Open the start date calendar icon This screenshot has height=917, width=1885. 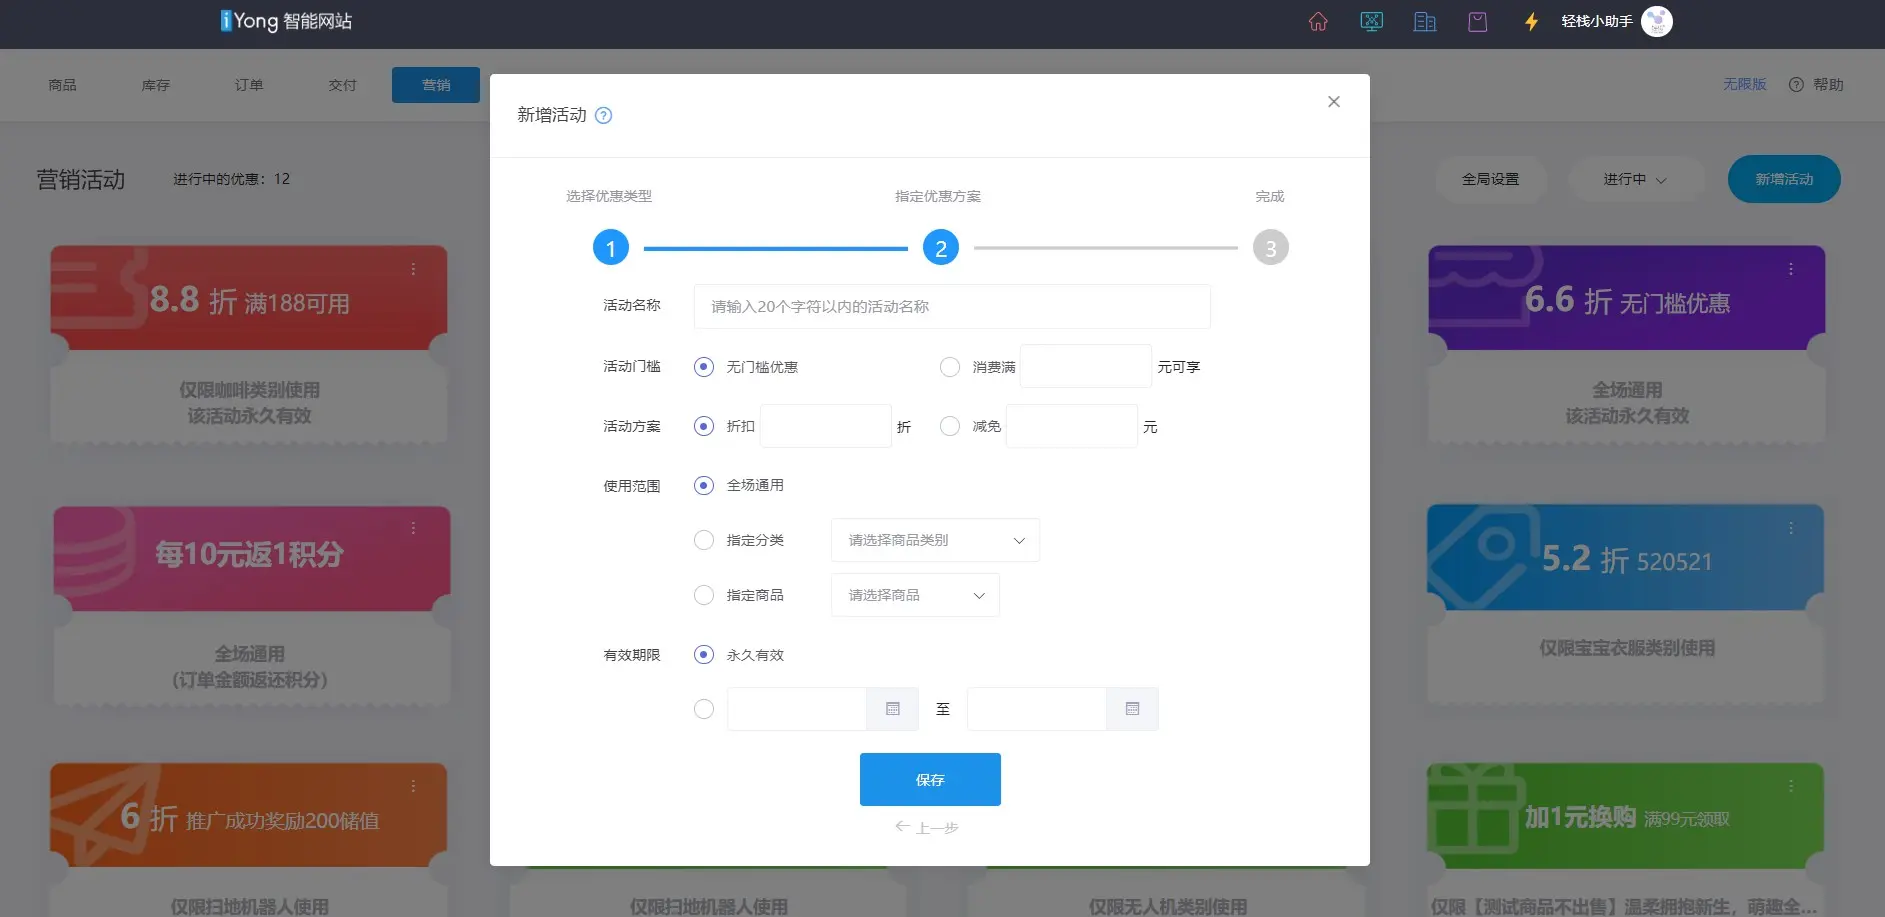click(892, 709)
